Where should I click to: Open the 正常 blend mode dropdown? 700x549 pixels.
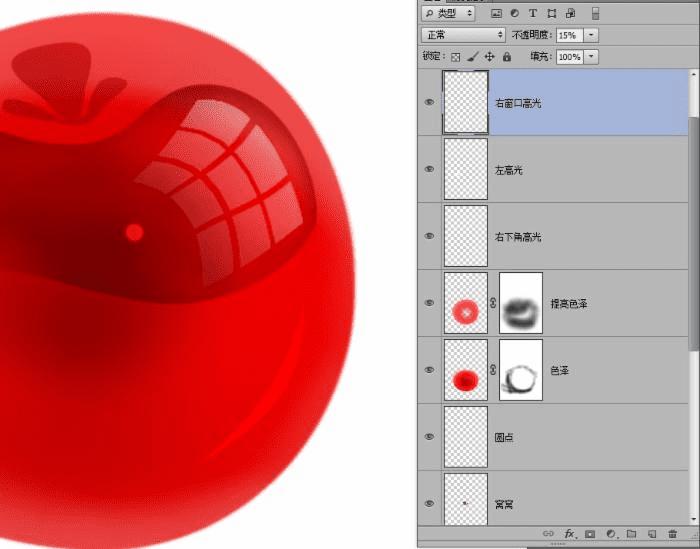(463, 35)
